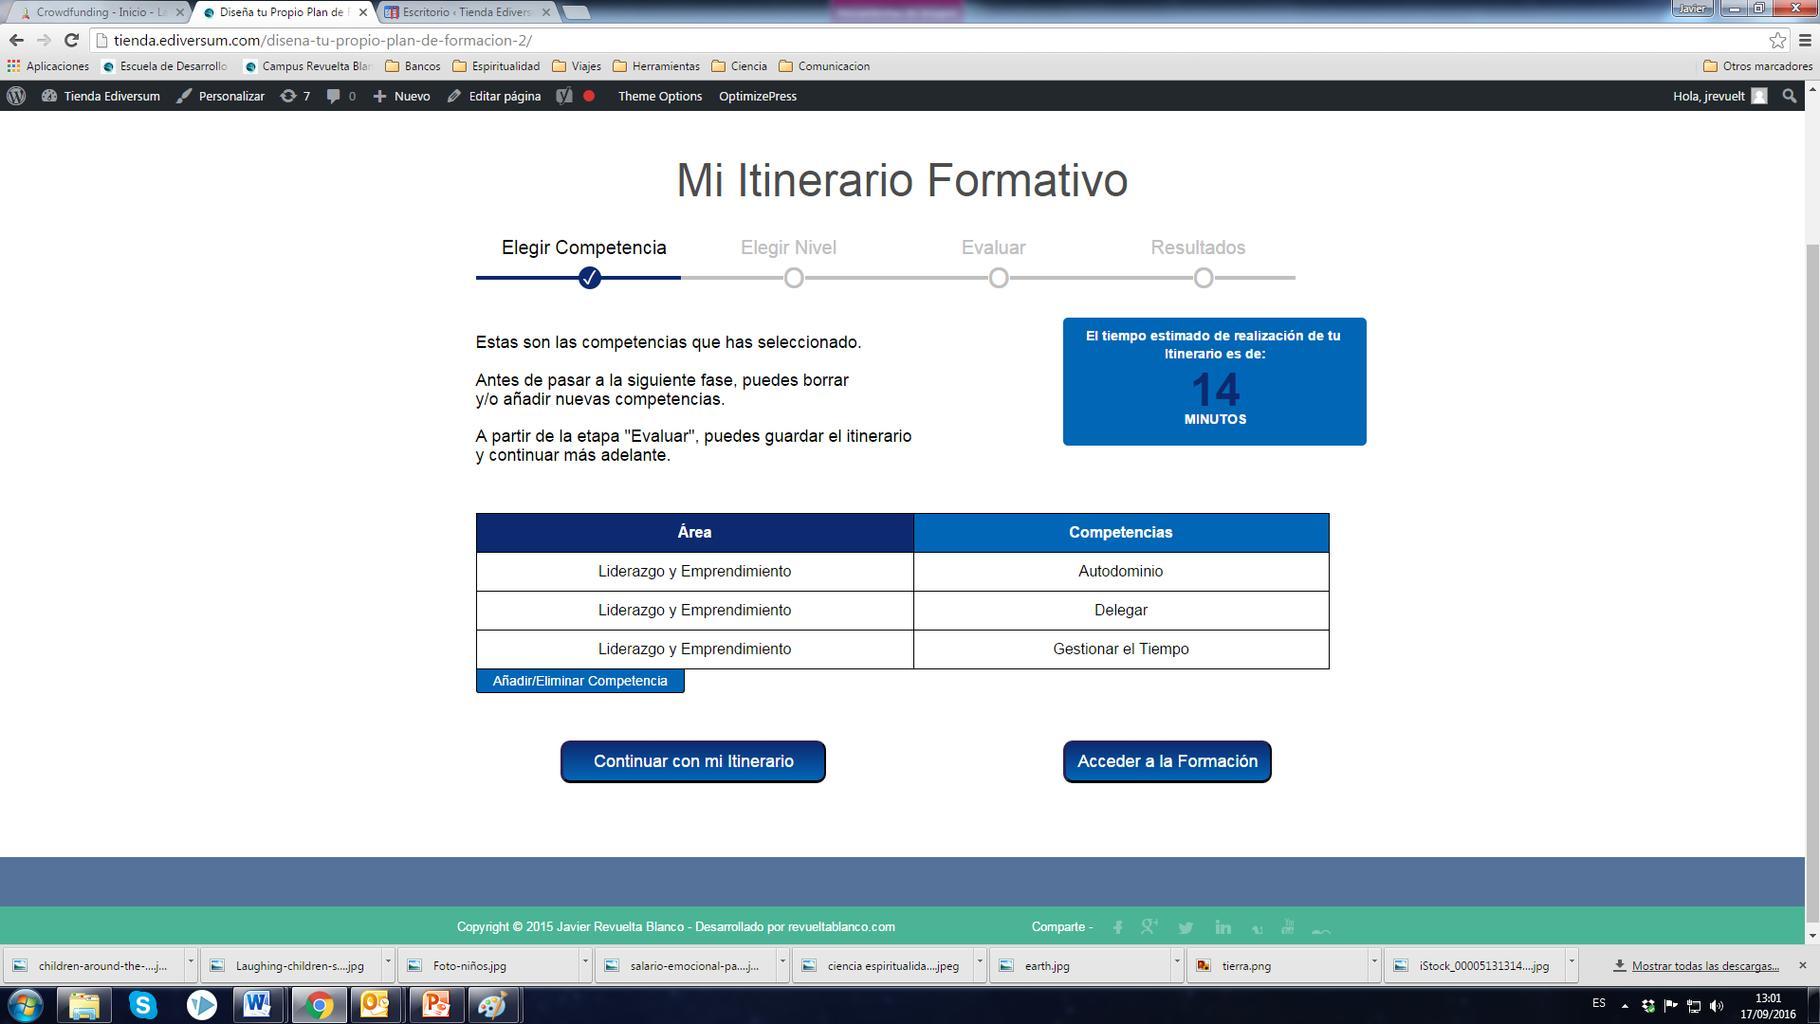Open Skype from the Windows taskbar
Screen dimensions: 1820x1024
(143, 1004)
